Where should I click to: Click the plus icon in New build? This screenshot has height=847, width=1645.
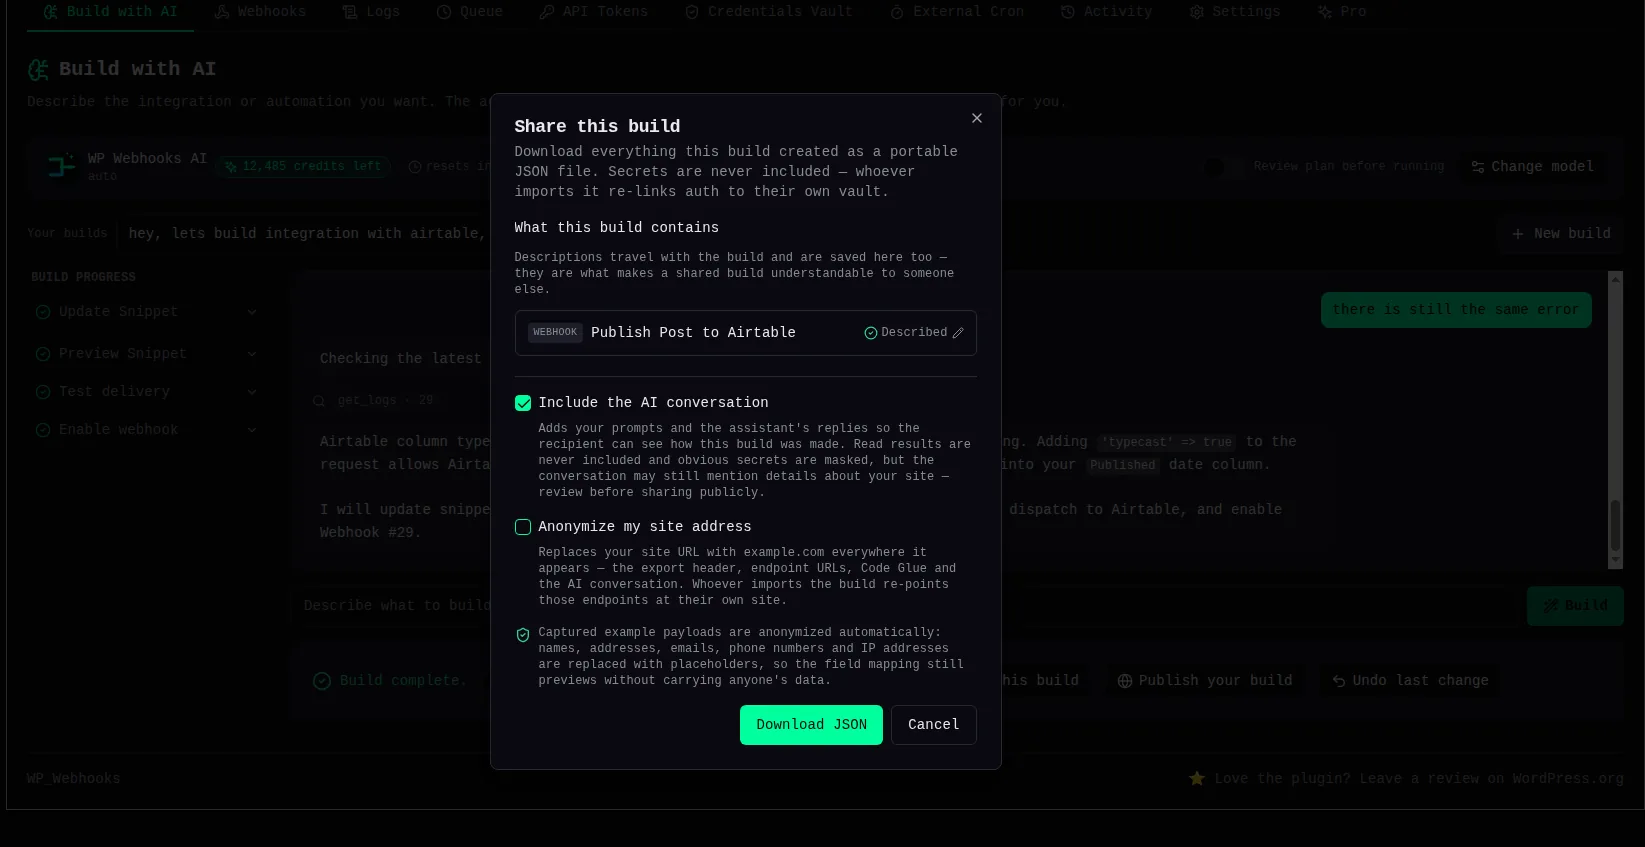1518,234
